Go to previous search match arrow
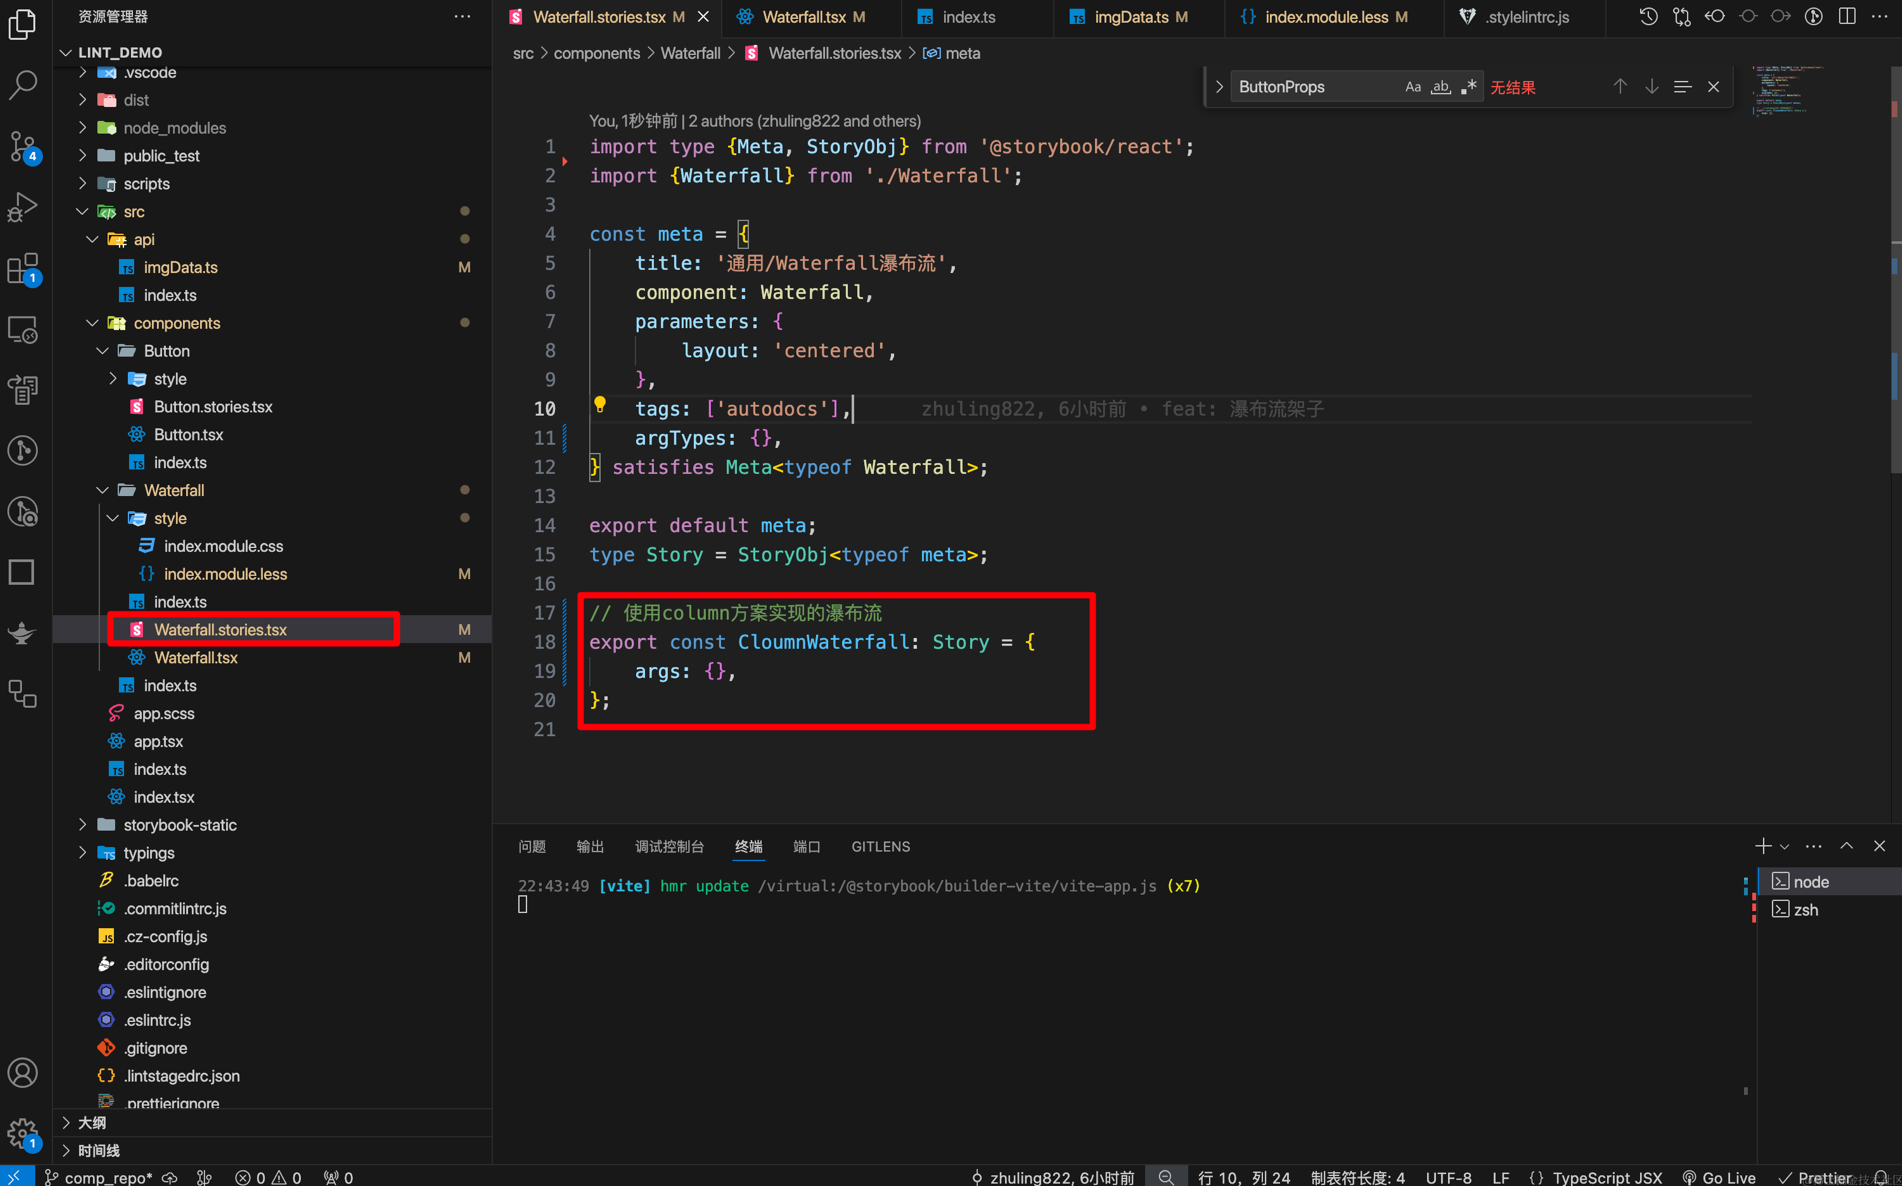The width and height of the screenshot is (1902, 1186). (x=1620, y=87)
